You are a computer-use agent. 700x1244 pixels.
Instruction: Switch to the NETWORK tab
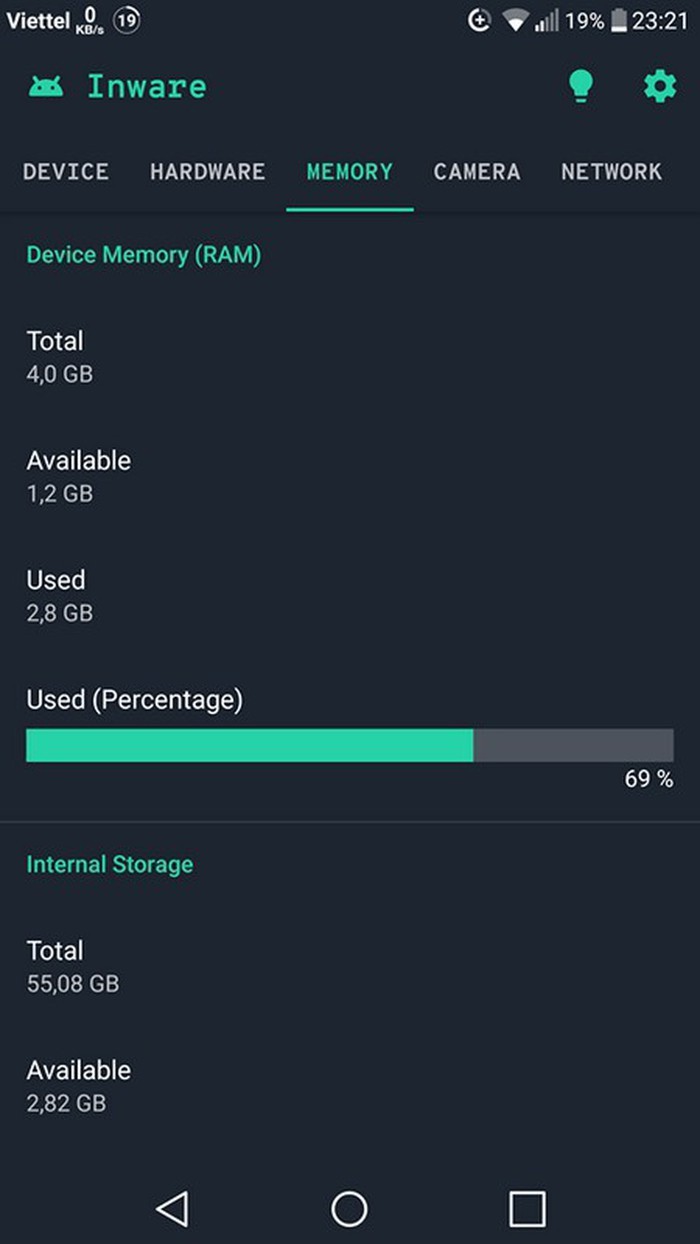pyautogui.click(x=611, y=172)
